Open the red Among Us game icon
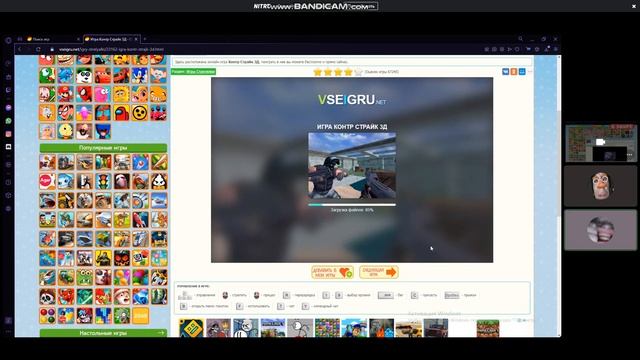Image resolution: width=640 pixels, height=360 pixels. click(x=121, y=113)
